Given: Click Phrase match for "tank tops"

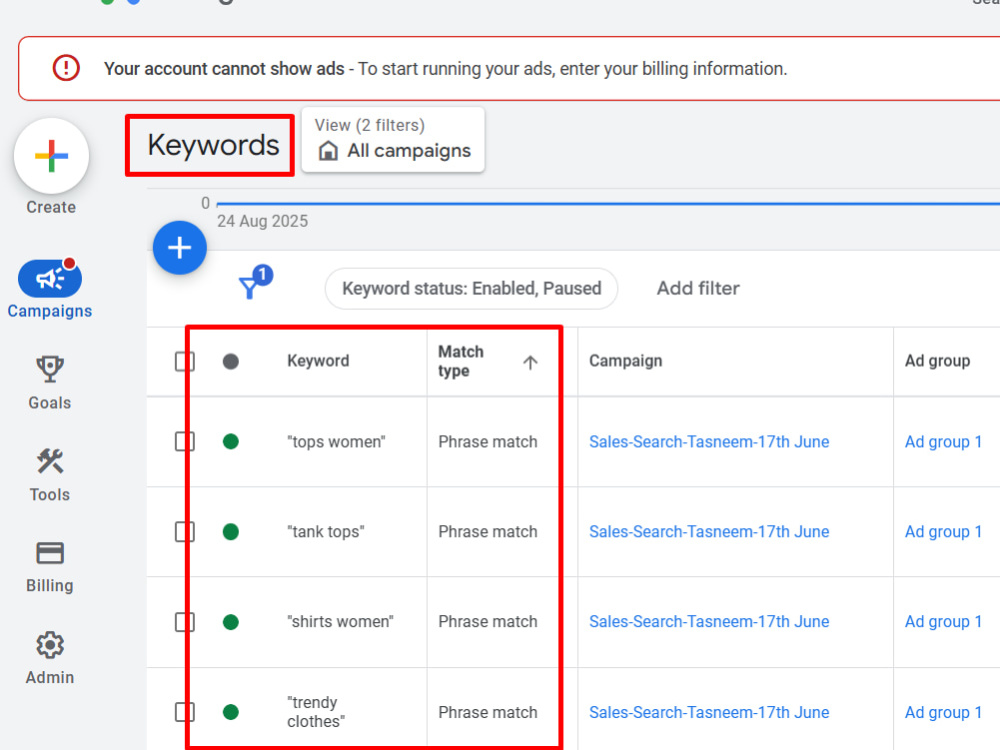Looking at the screenshot, I should (x=488, y=531).
